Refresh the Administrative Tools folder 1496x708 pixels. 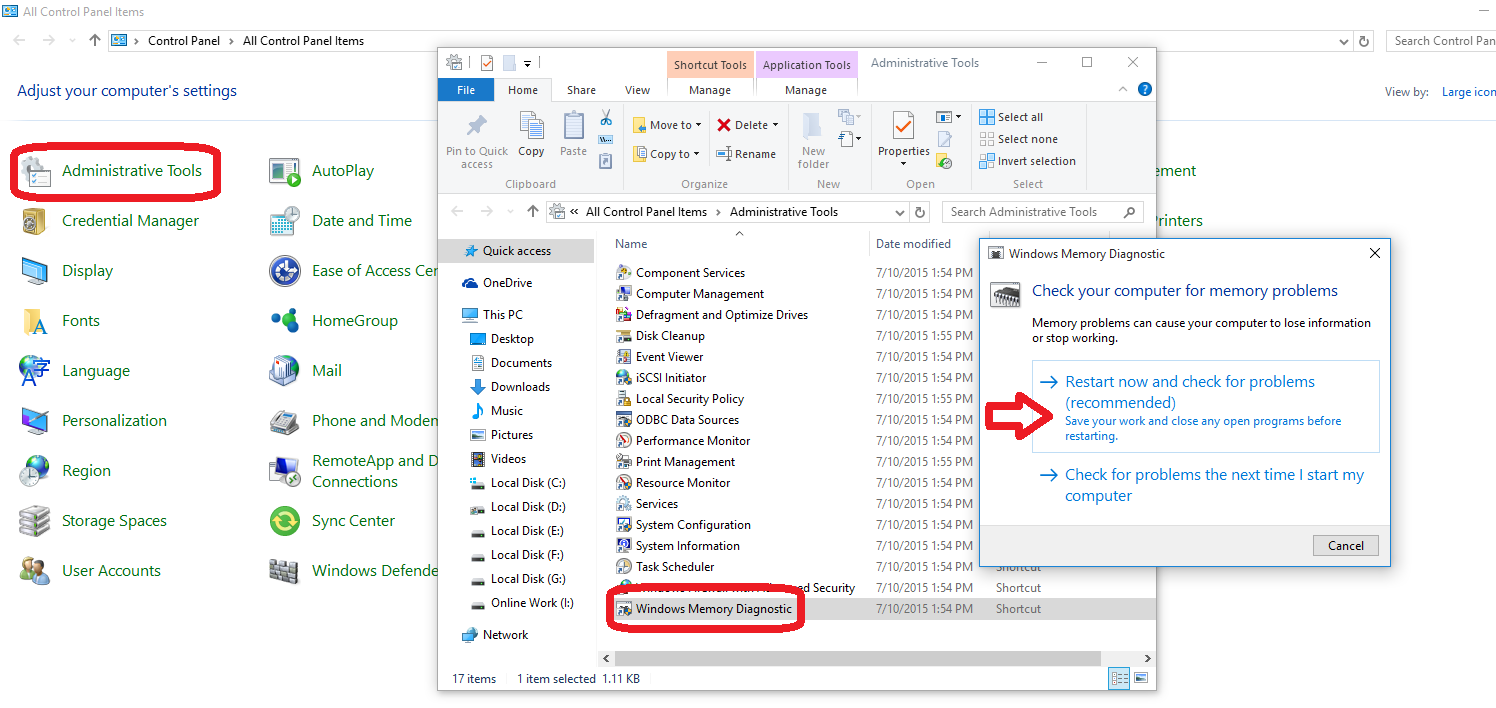tap(921, 212)
